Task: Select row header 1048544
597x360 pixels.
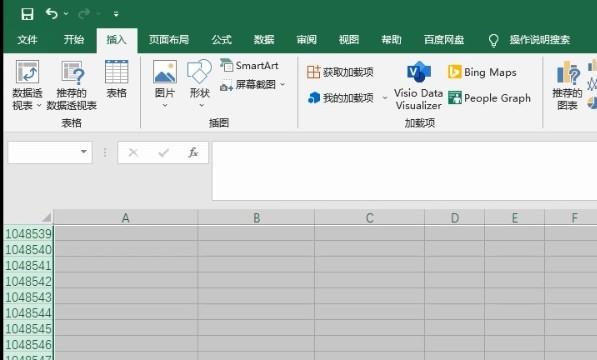Action: pyautogui.click(x=29, y=313)
